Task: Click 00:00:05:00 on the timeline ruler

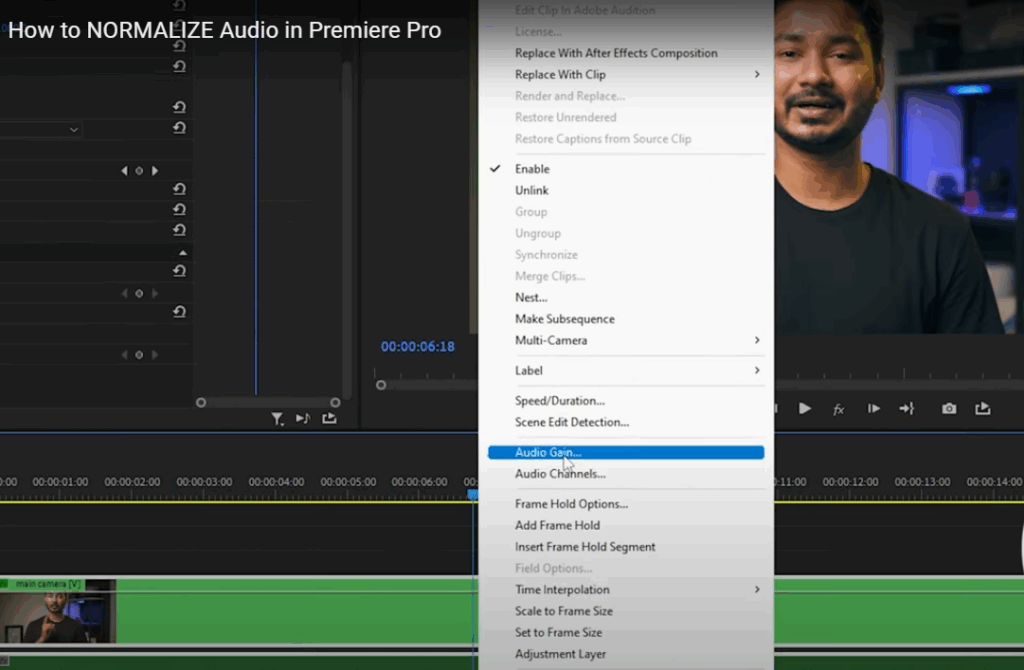Action: (x=348, y=482)
